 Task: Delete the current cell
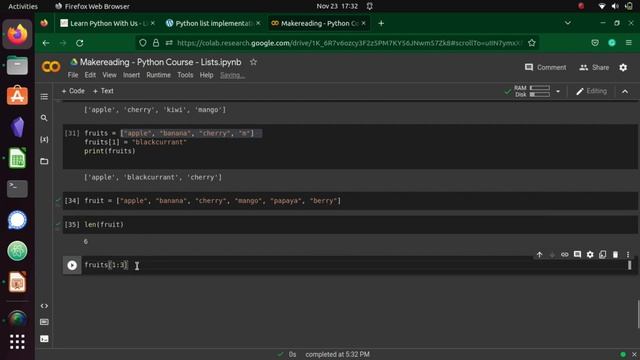click(615, 255)
